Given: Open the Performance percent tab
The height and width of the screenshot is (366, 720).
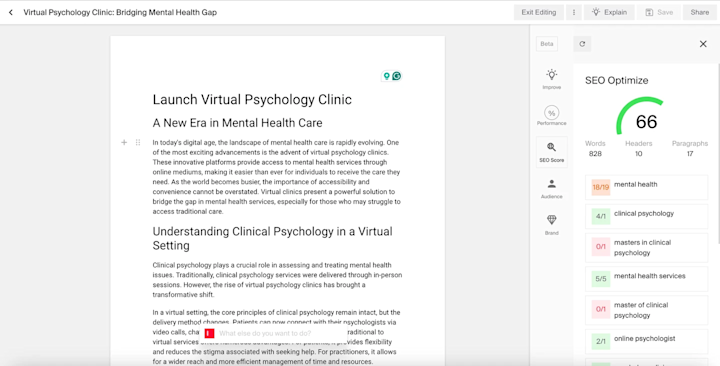Looking at the screenshot, I should click(x=551, y=115).
